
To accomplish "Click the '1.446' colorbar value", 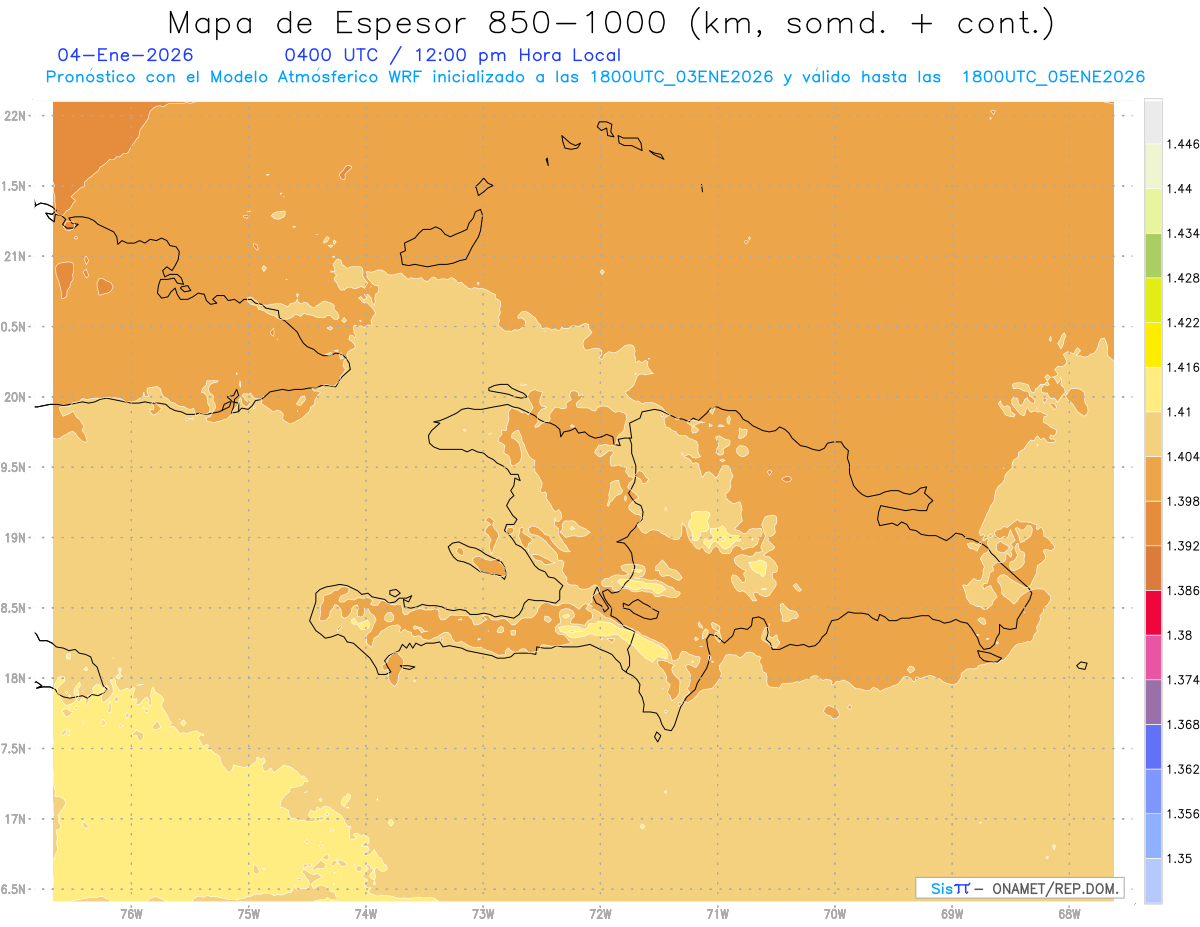I will 1182,144.
